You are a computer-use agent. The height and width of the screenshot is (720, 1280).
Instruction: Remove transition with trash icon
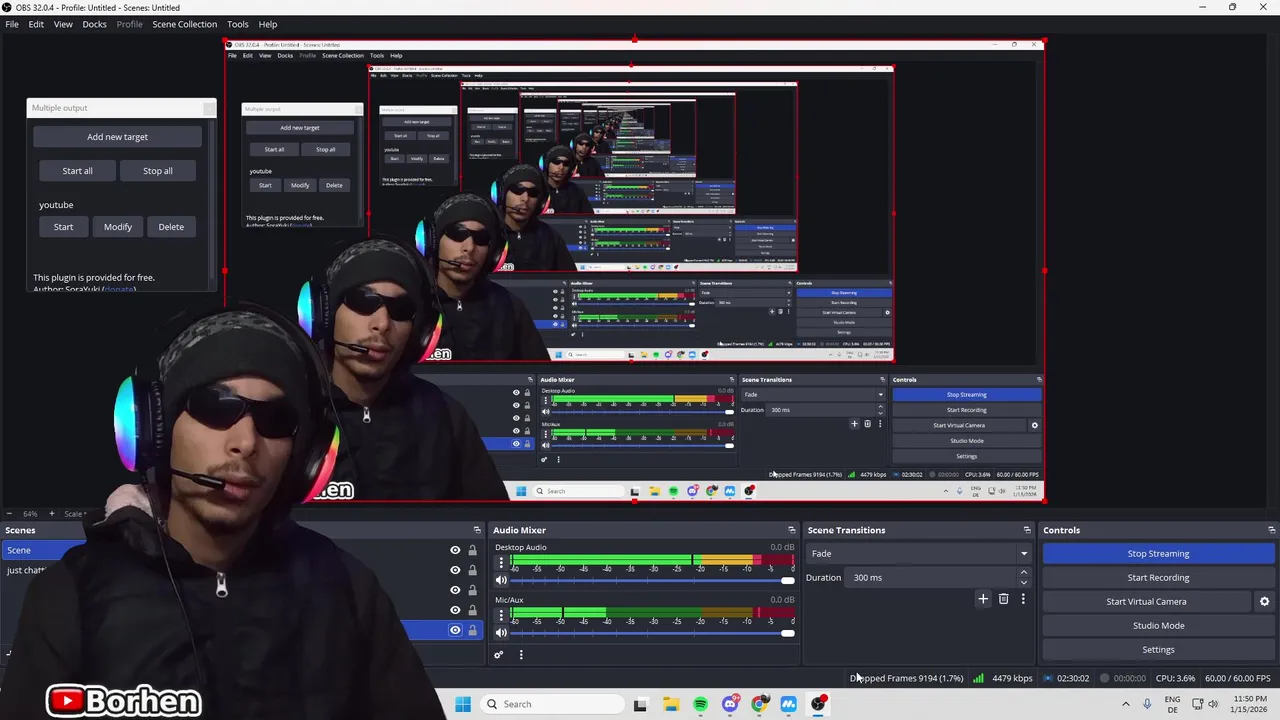pos(1004,599)
